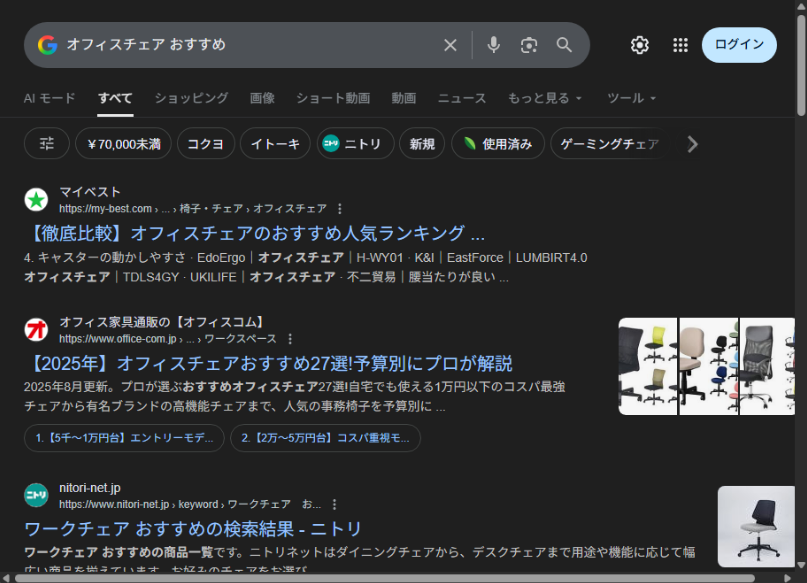Screen dimensions: 807x583
Task: Clear the search box with the X icon
Action: 450,45
